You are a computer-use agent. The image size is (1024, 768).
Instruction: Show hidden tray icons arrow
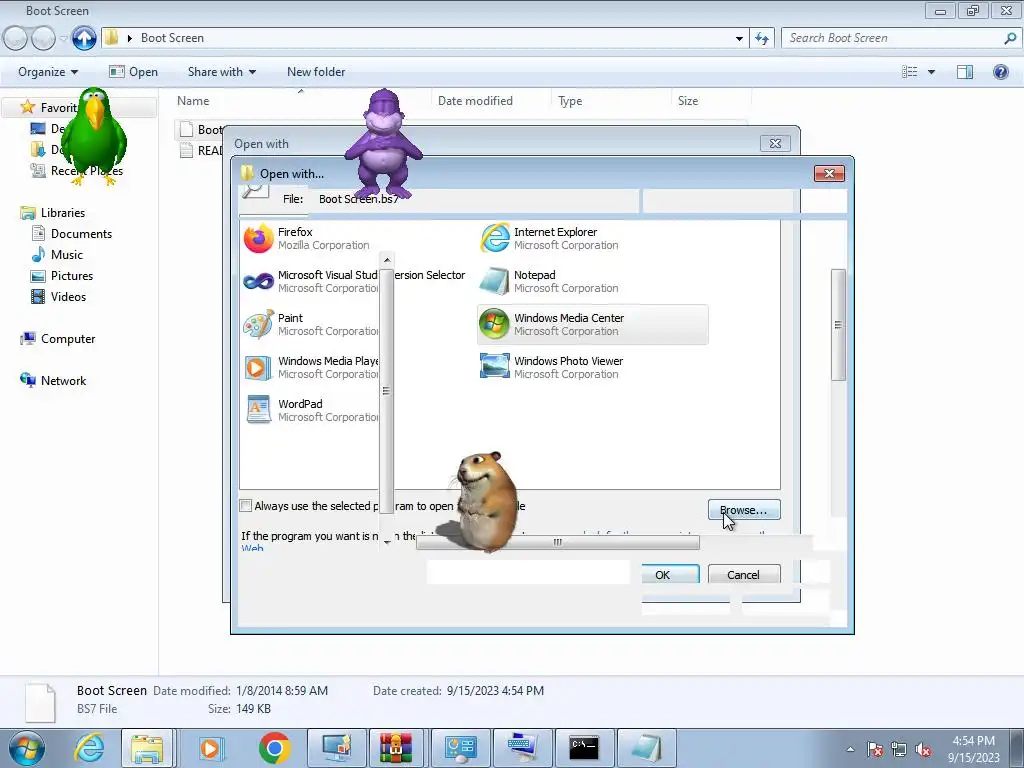click(850, 749)
